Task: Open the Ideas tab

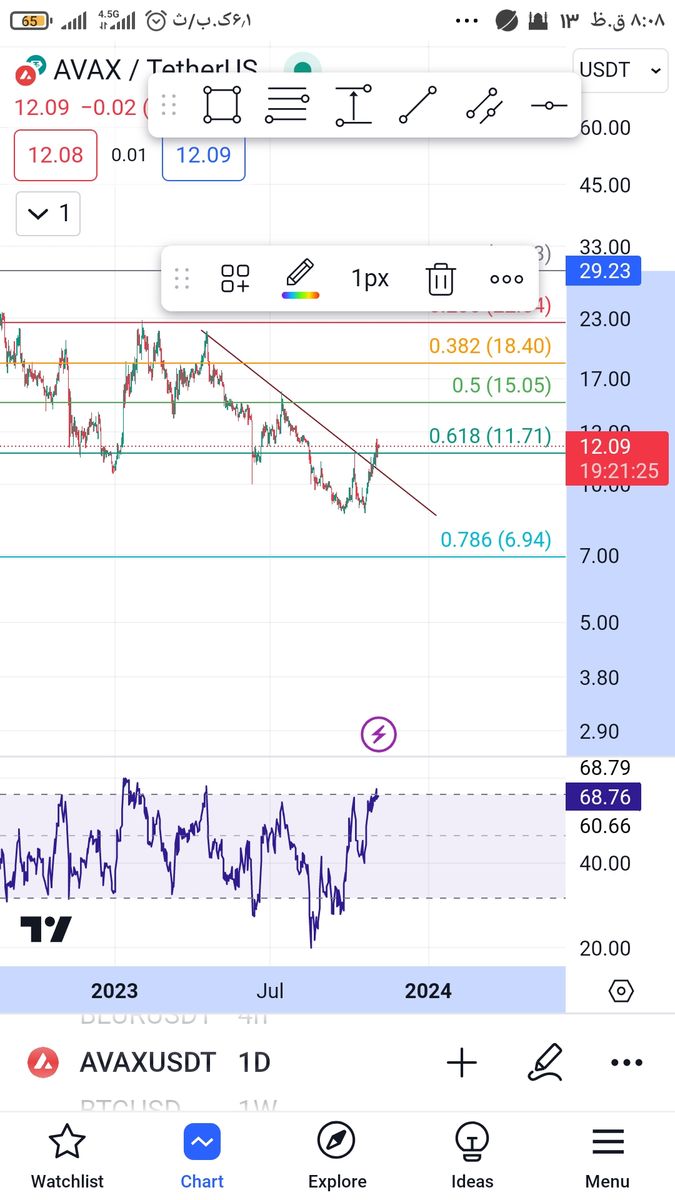Action: [472, 1155]
